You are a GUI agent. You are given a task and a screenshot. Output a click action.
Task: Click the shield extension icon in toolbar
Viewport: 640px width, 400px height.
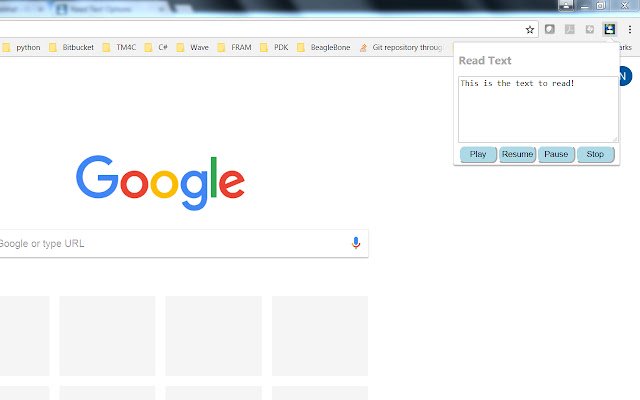click(x=550, y=29)
